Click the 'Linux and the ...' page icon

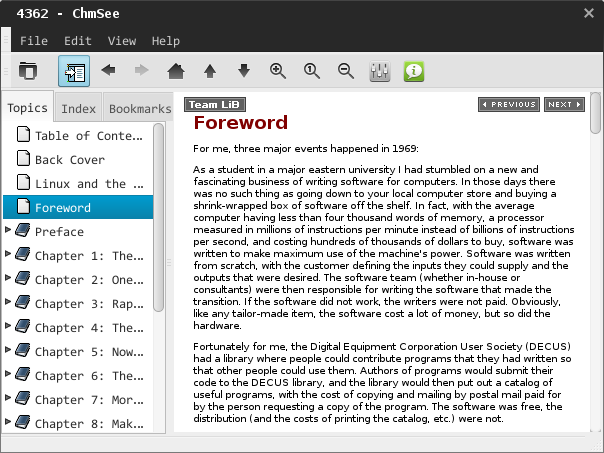(23, 182)
